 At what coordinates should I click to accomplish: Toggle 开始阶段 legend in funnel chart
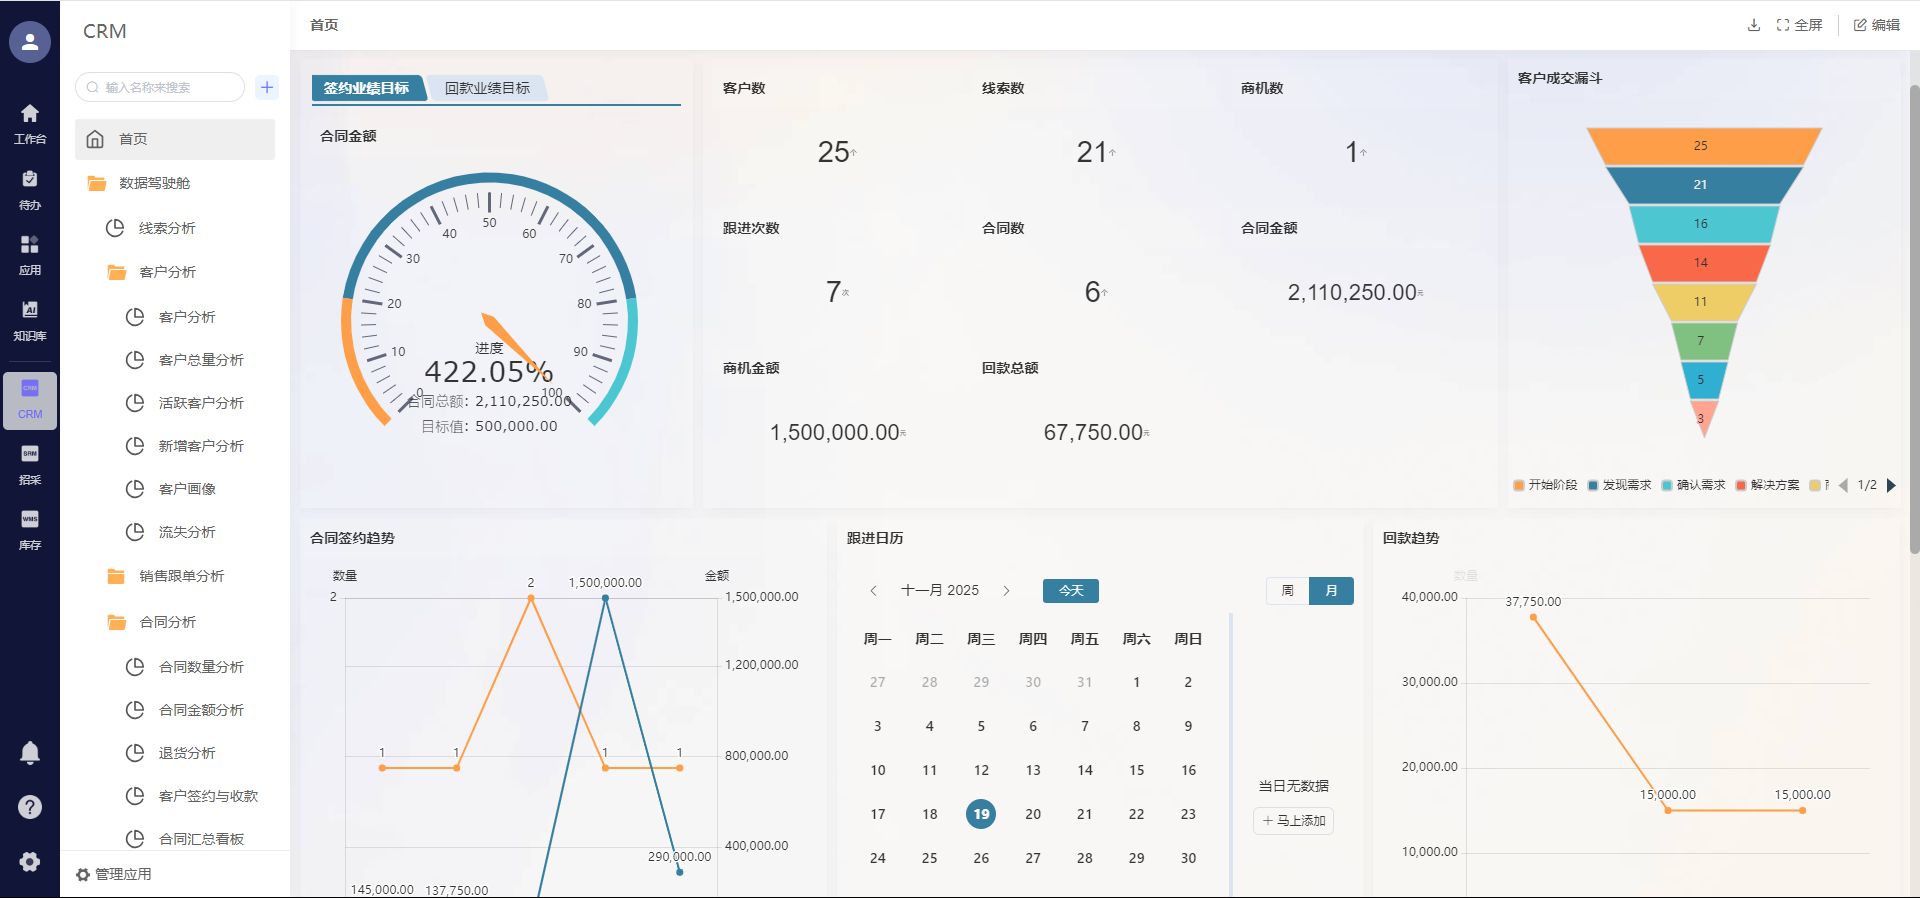1545,485
